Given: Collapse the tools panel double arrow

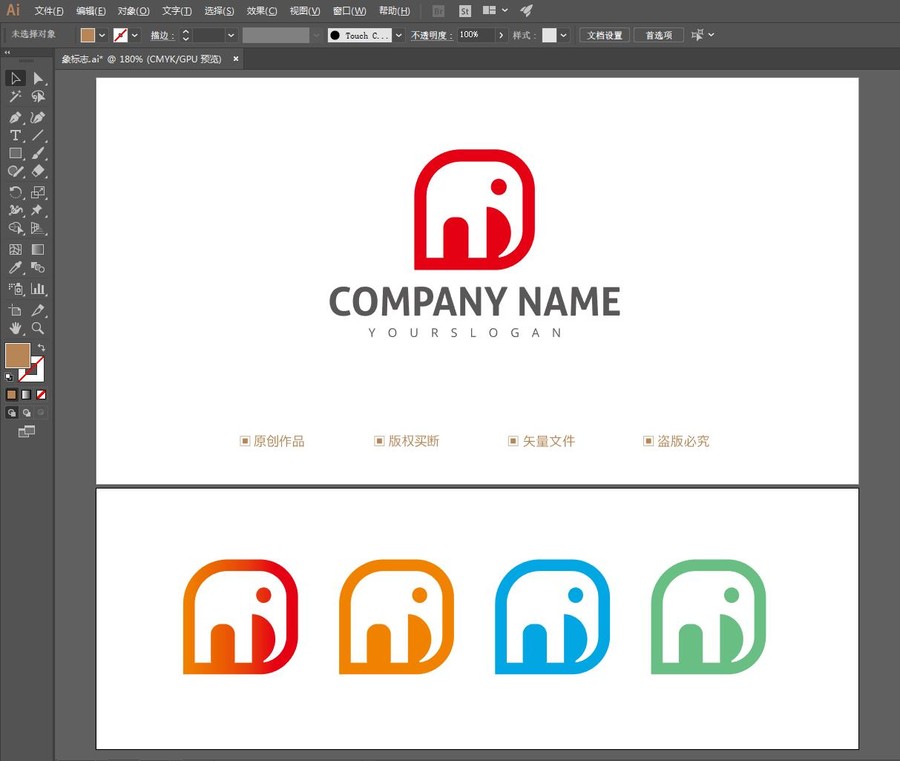Looking at the screenshot, I should coord(7,52).
